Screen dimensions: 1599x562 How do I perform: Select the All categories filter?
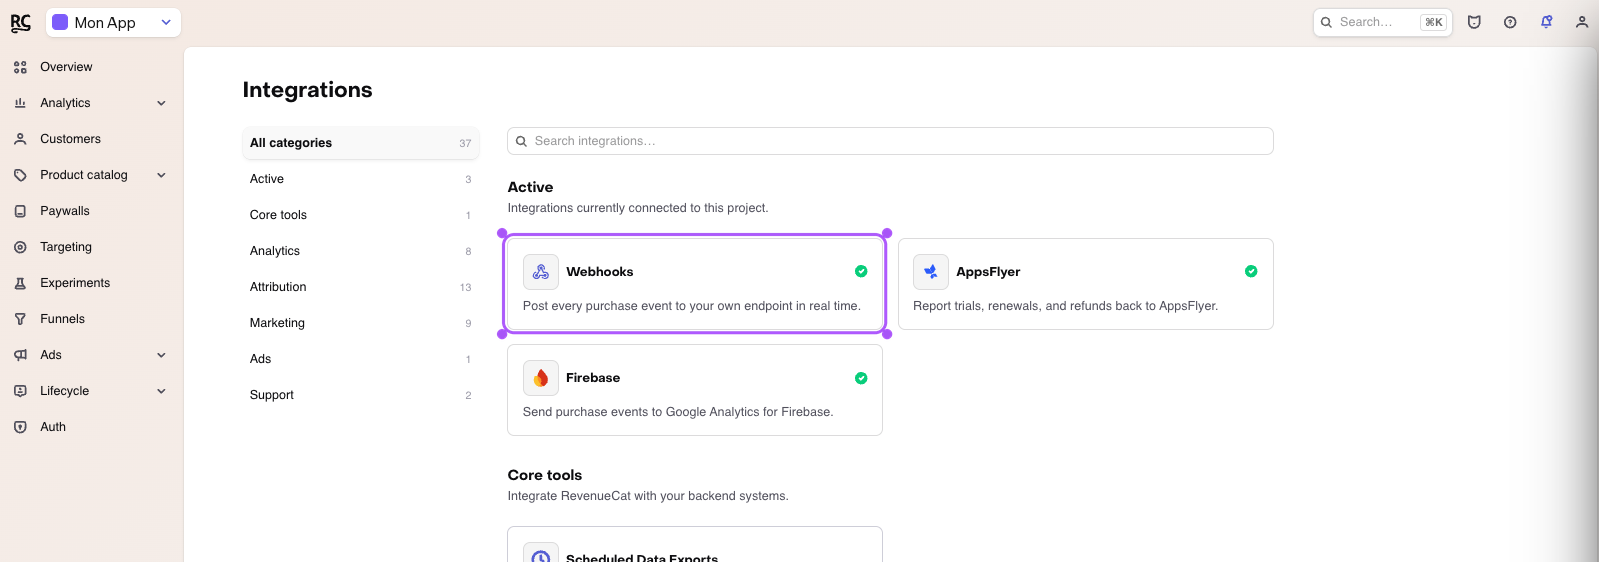(x=360, y=143)
